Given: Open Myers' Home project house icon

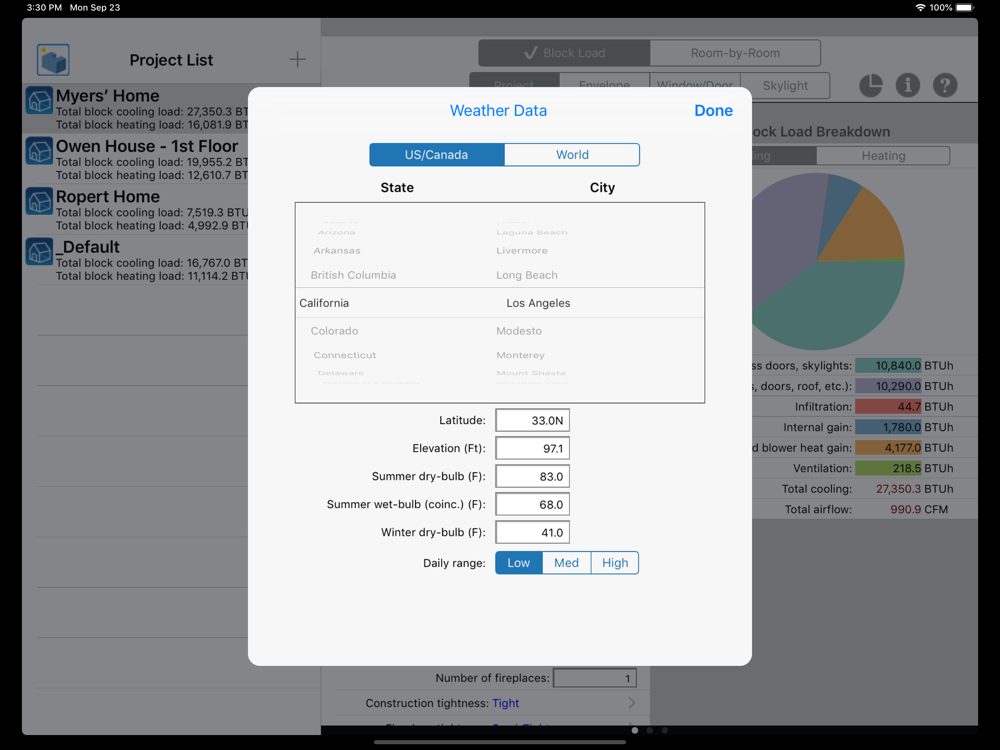Looking at the screenshot, I should point(40,101).
